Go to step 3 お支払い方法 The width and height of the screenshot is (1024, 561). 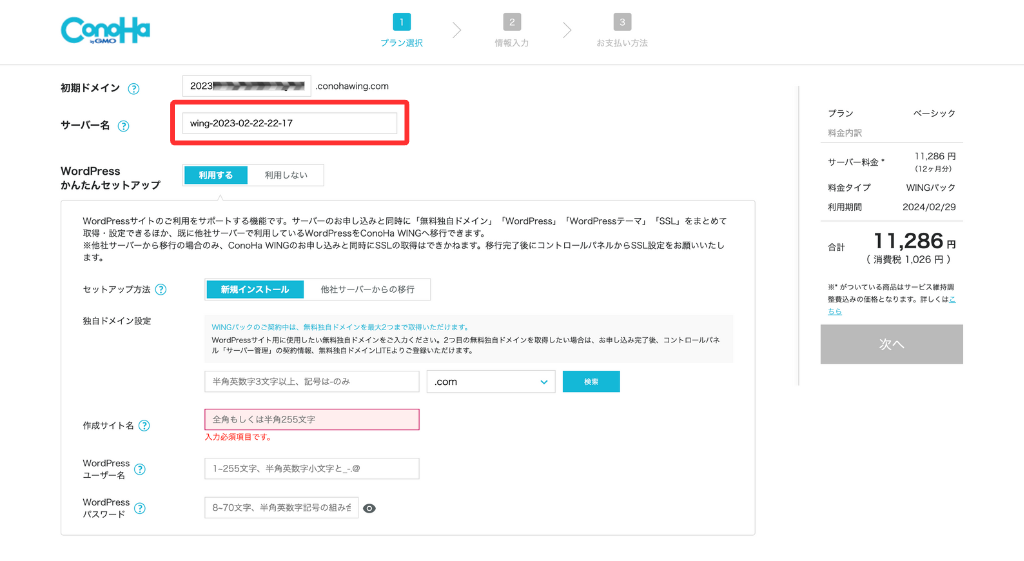[x=622, y=31]
